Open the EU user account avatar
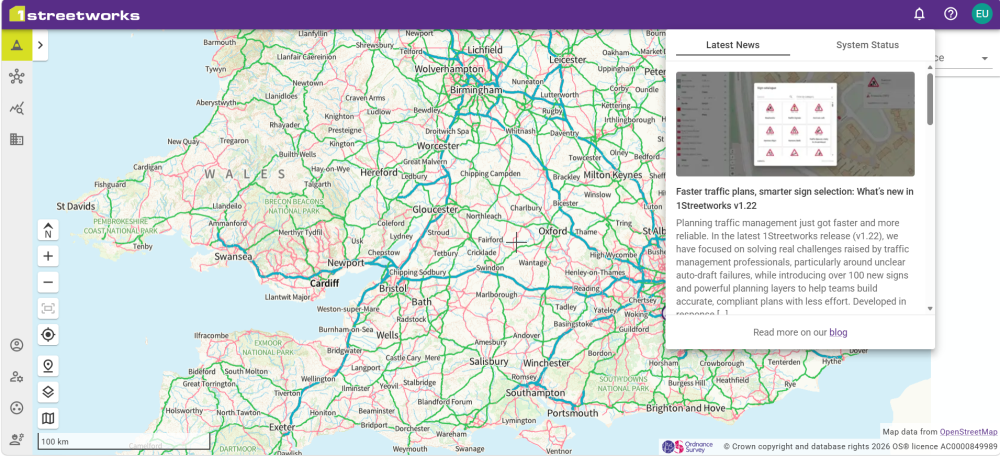1000x456 pixels. [x=982, y=14]
